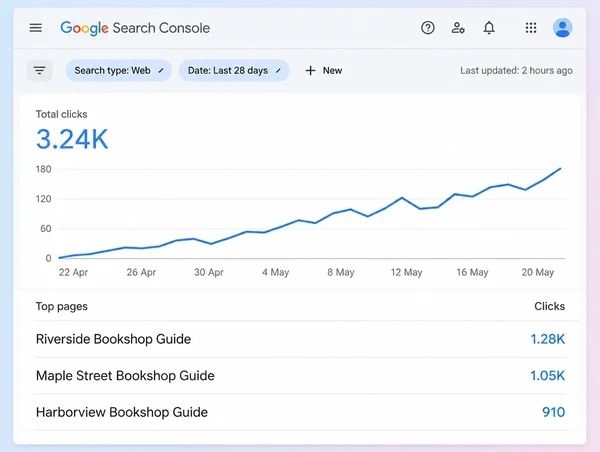Click the 910 clicks value
The image size is (600, 452).
pos(553,412)
